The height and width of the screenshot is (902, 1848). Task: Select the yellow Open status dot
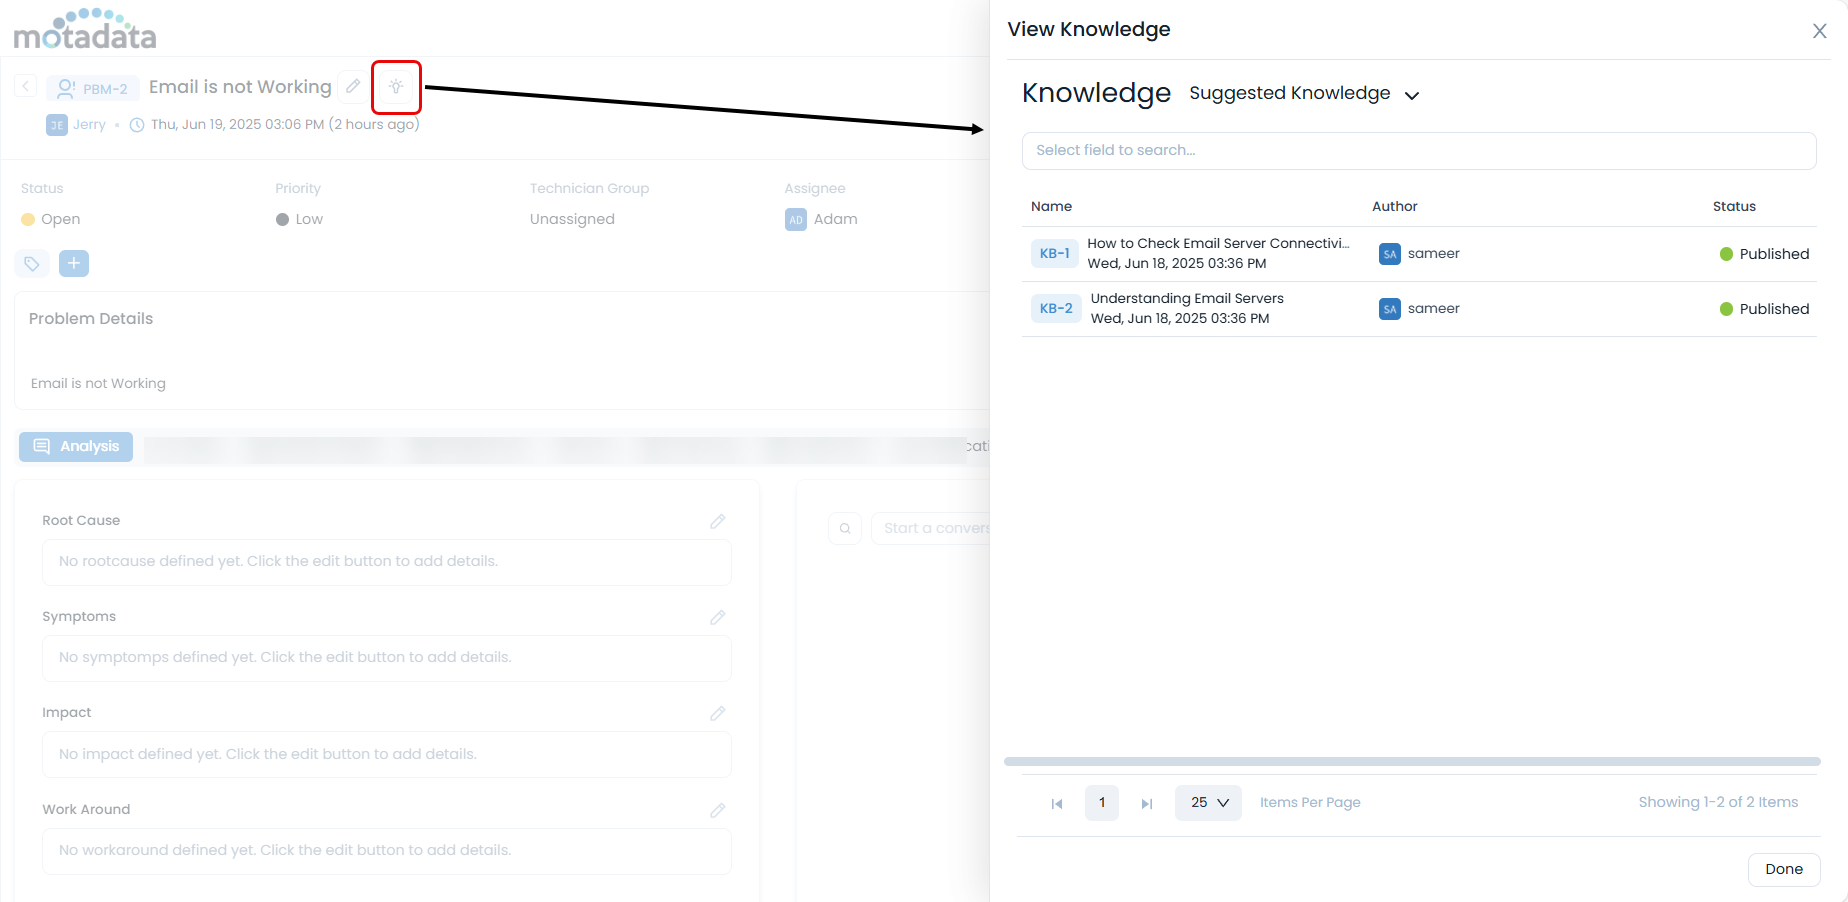tap(29, 219)
